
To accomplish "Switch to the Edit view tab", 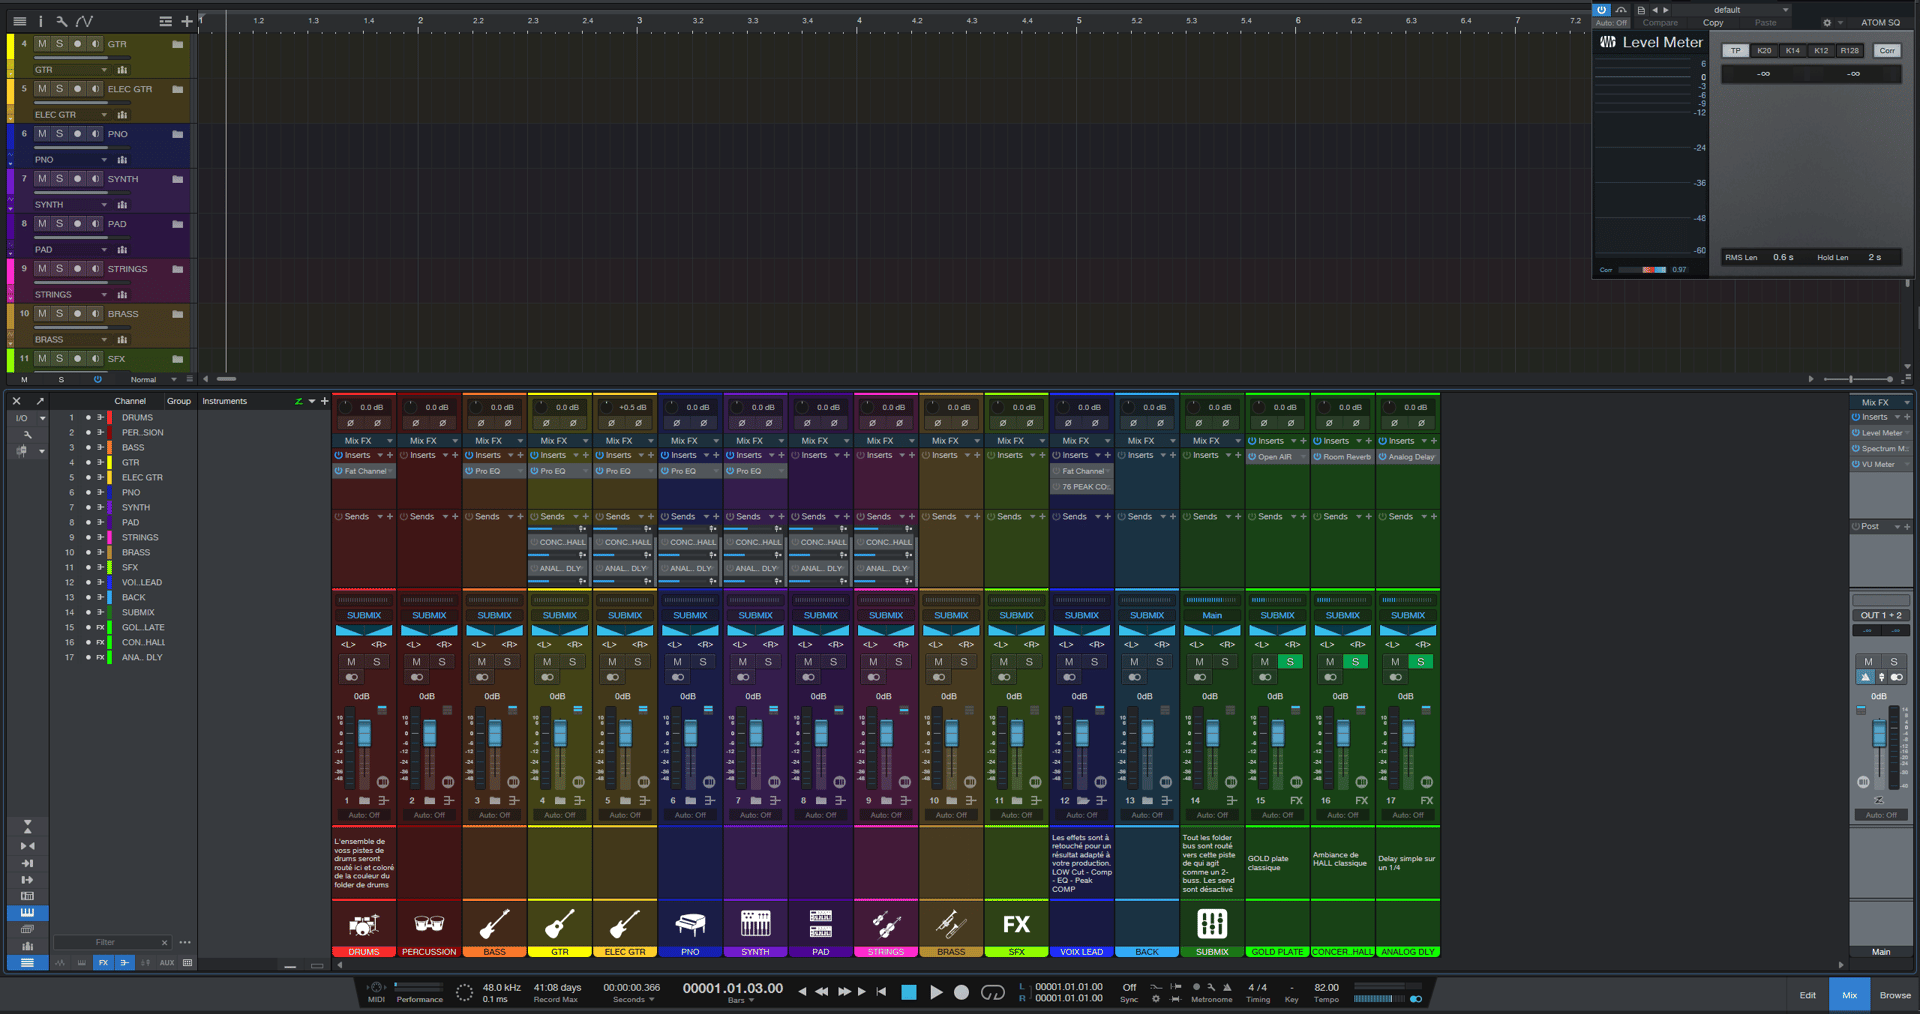I will 1807,995.
